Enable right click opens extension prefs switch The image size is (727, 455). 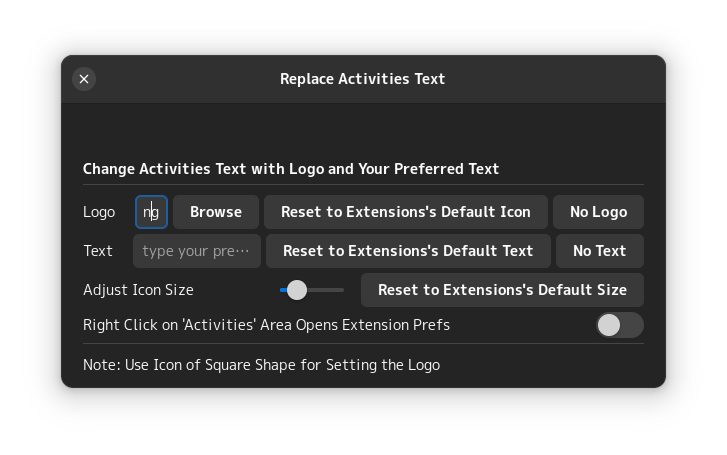tap(619, 325)
